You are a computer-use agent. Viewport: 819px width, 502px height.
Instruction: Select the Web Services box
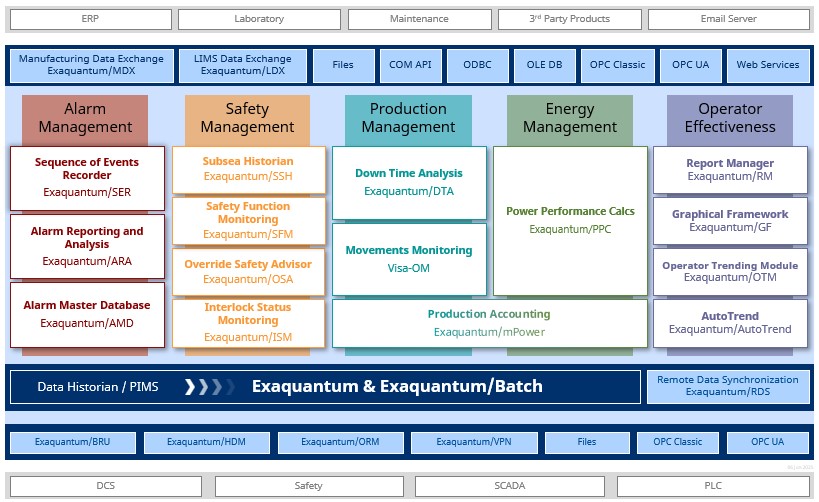[768, 65]
